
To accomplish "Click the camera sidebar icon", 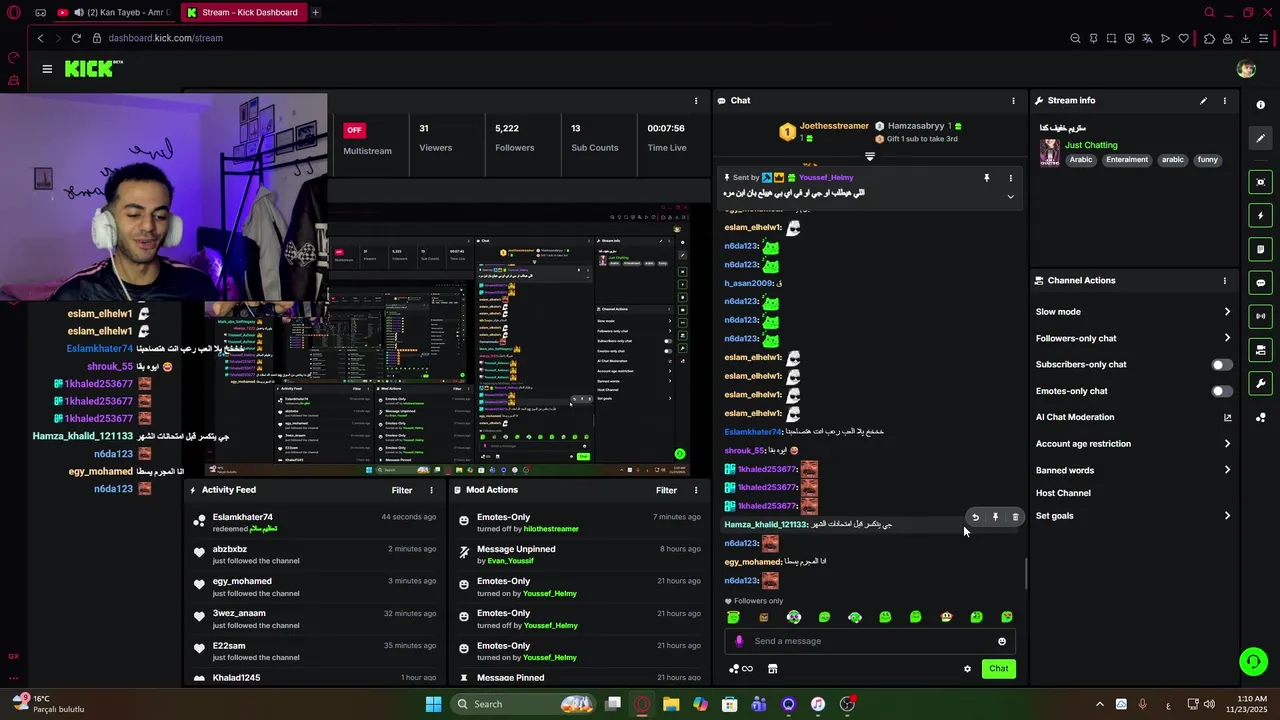I will (x=1260, y=350).
